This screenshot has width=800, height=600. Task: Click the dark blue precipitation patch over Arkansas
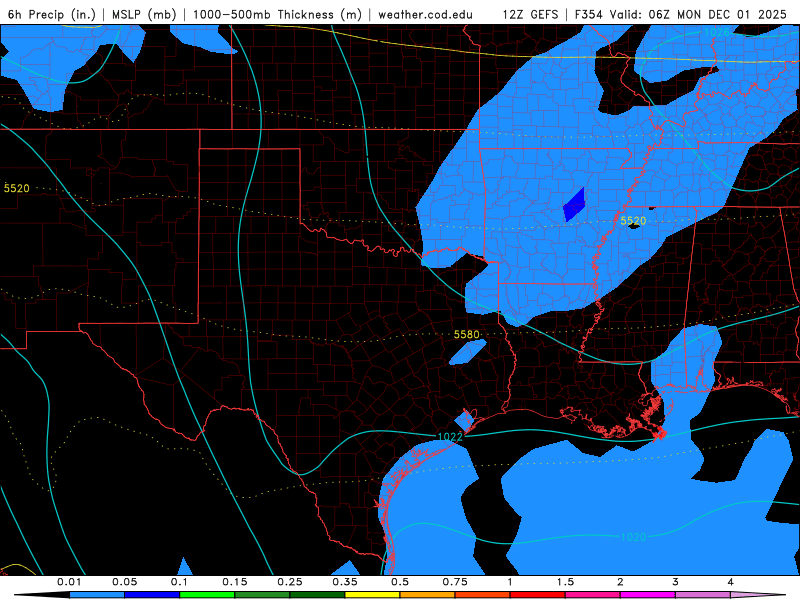[574, 205]
